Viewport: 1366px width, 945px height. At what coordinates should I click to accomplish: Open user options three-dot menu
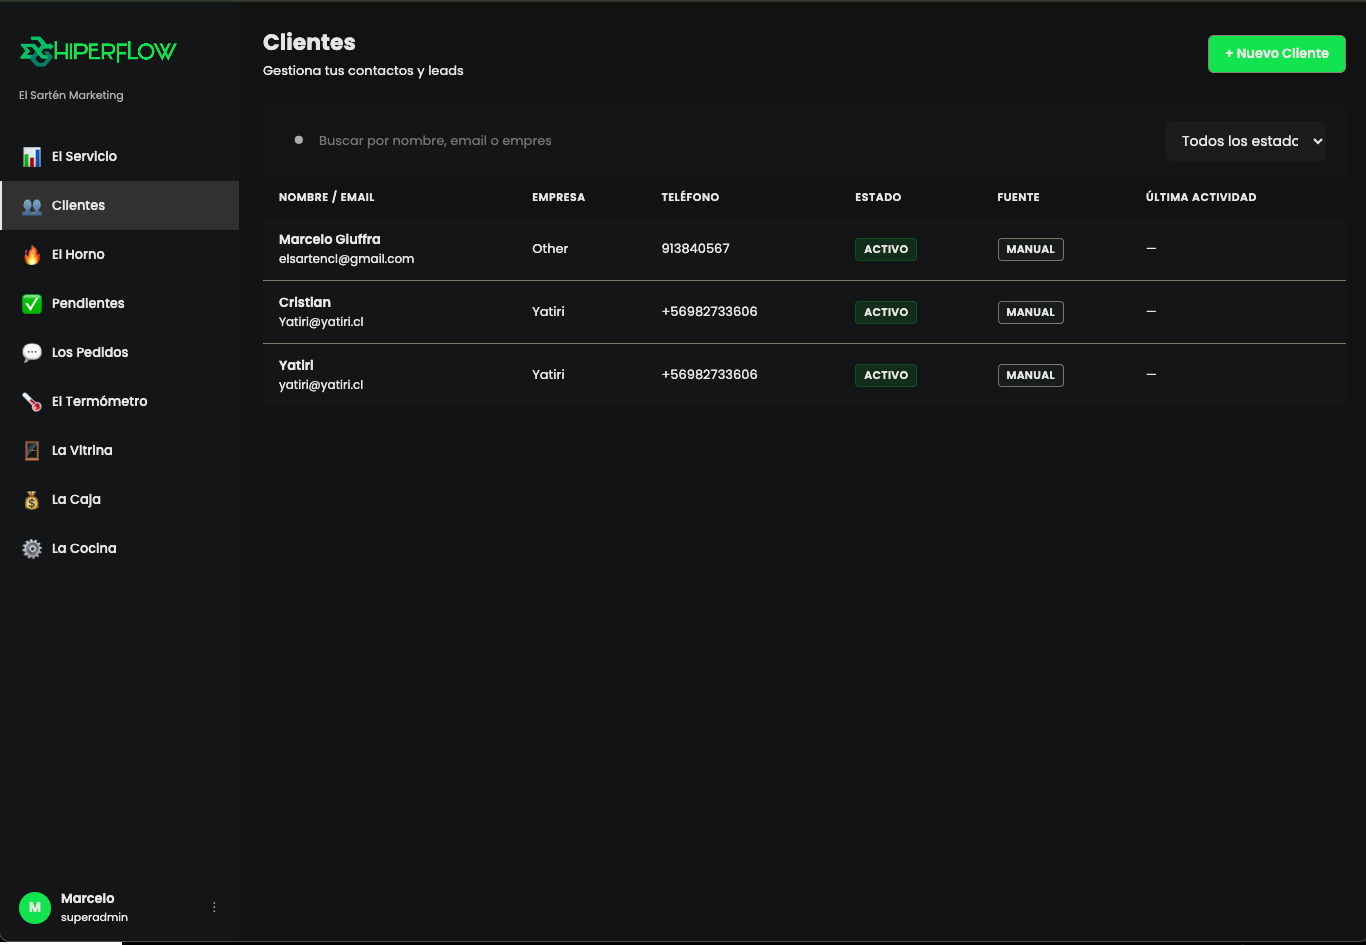click(214, 907)
